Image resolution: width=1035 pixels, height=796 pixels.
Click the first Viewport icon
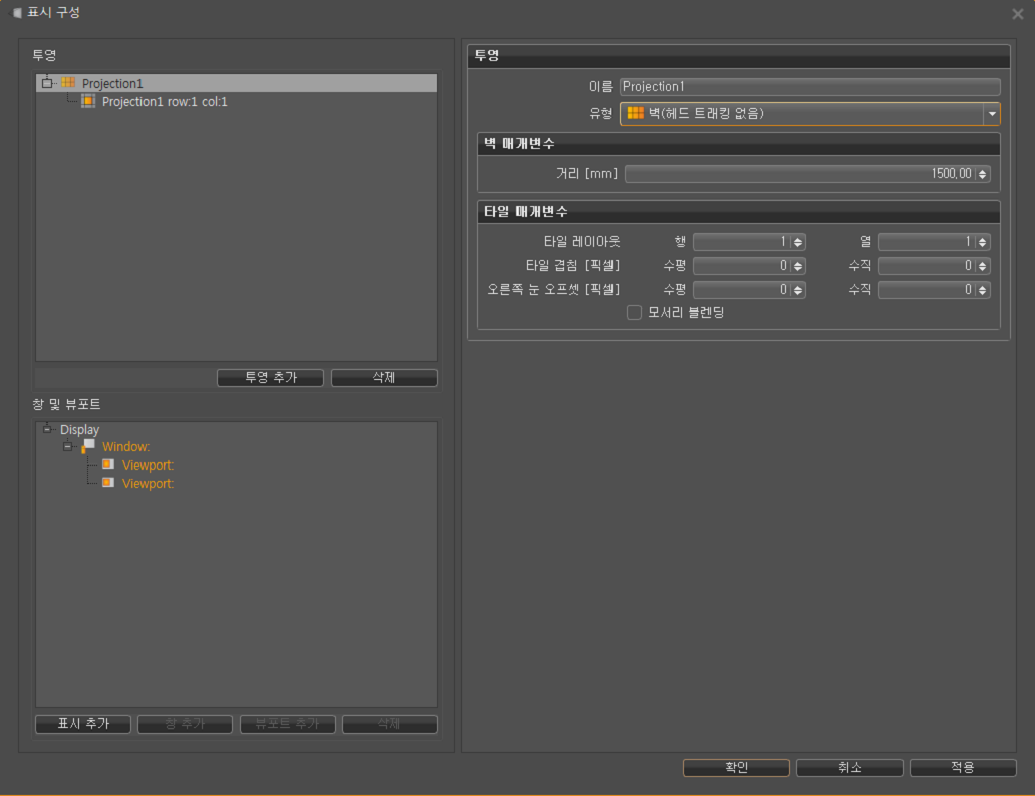click(x=108, y=465)
